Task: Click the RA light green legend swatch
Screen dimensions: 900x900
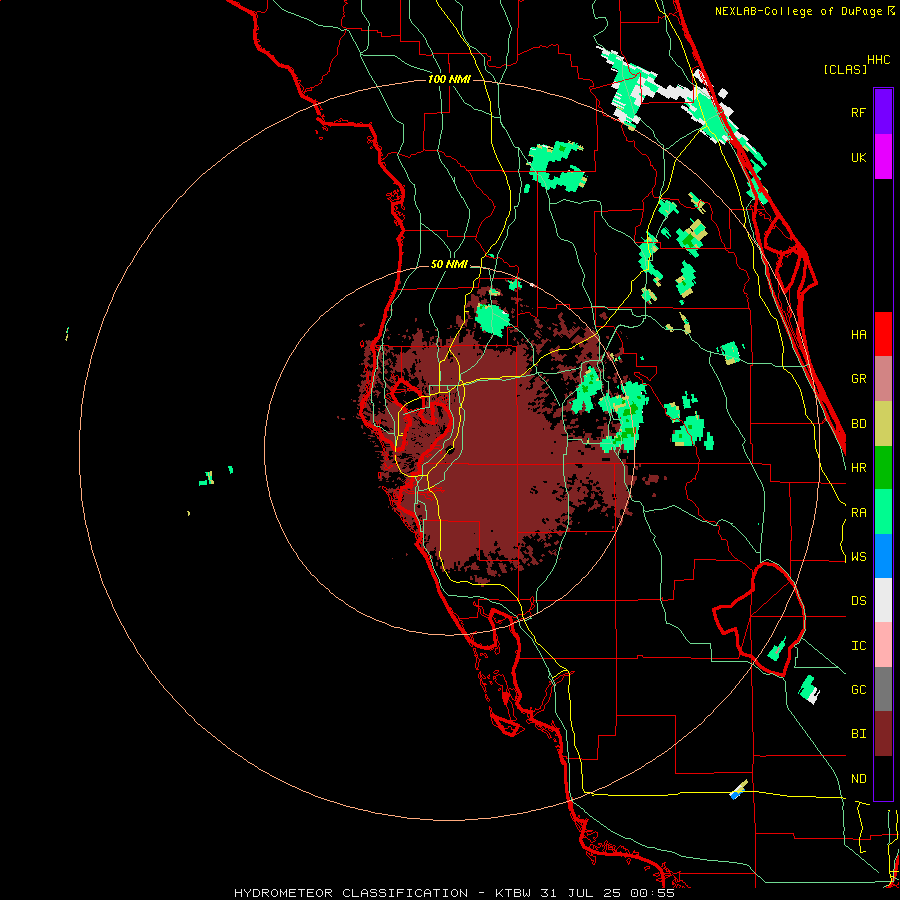Action: [x=883, y=512]
